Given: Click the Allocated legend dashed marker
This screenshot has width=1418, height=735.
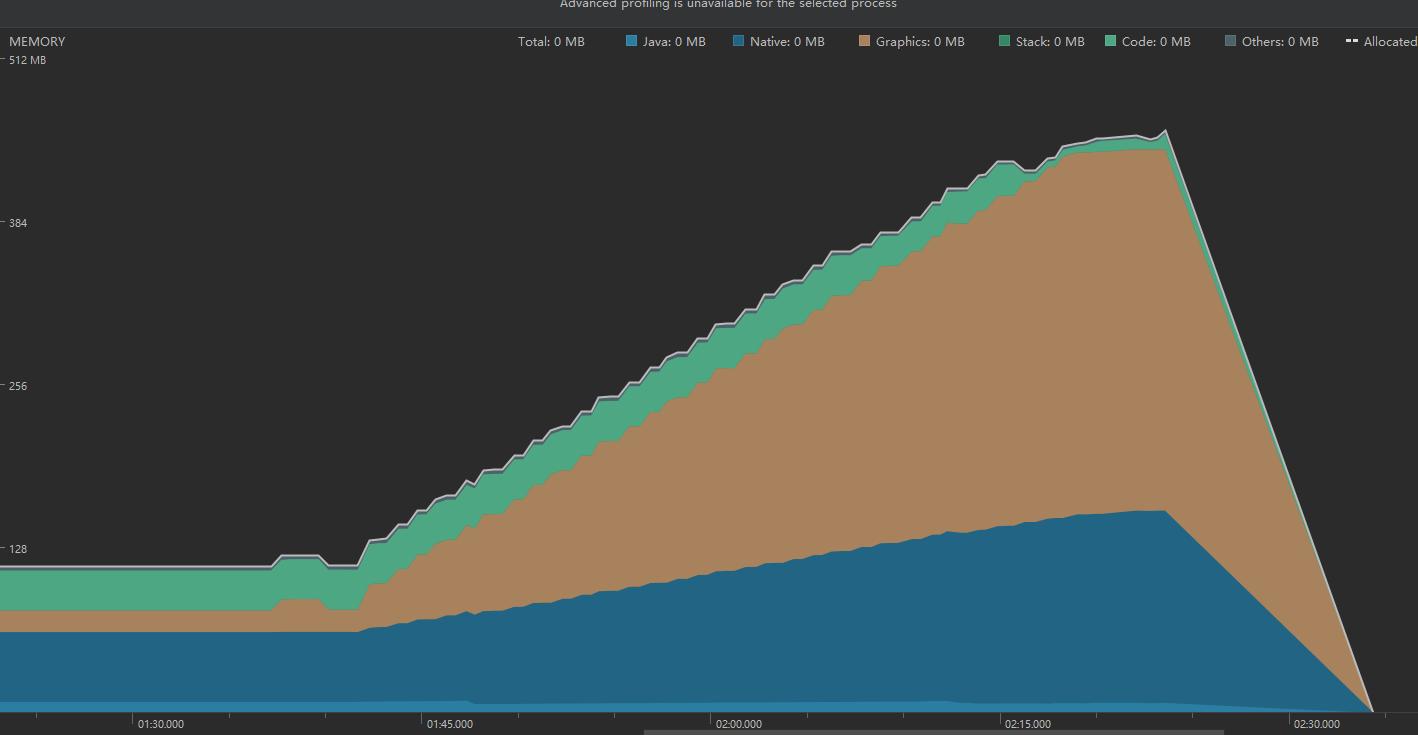Looking at the screenshot, I should coord(1351,41).
